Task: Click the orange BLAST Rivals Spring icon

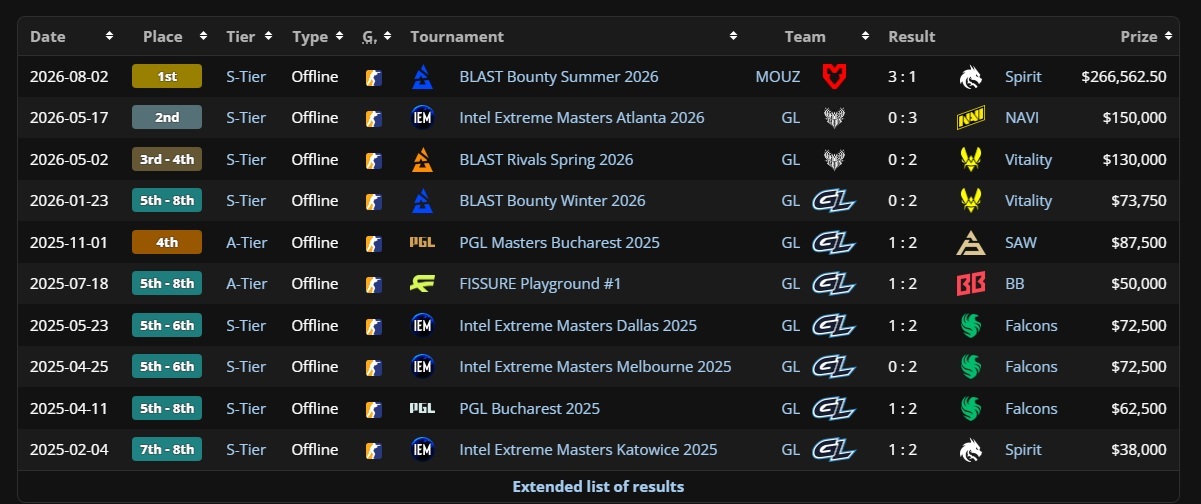Action: click(x=422, y=159)
